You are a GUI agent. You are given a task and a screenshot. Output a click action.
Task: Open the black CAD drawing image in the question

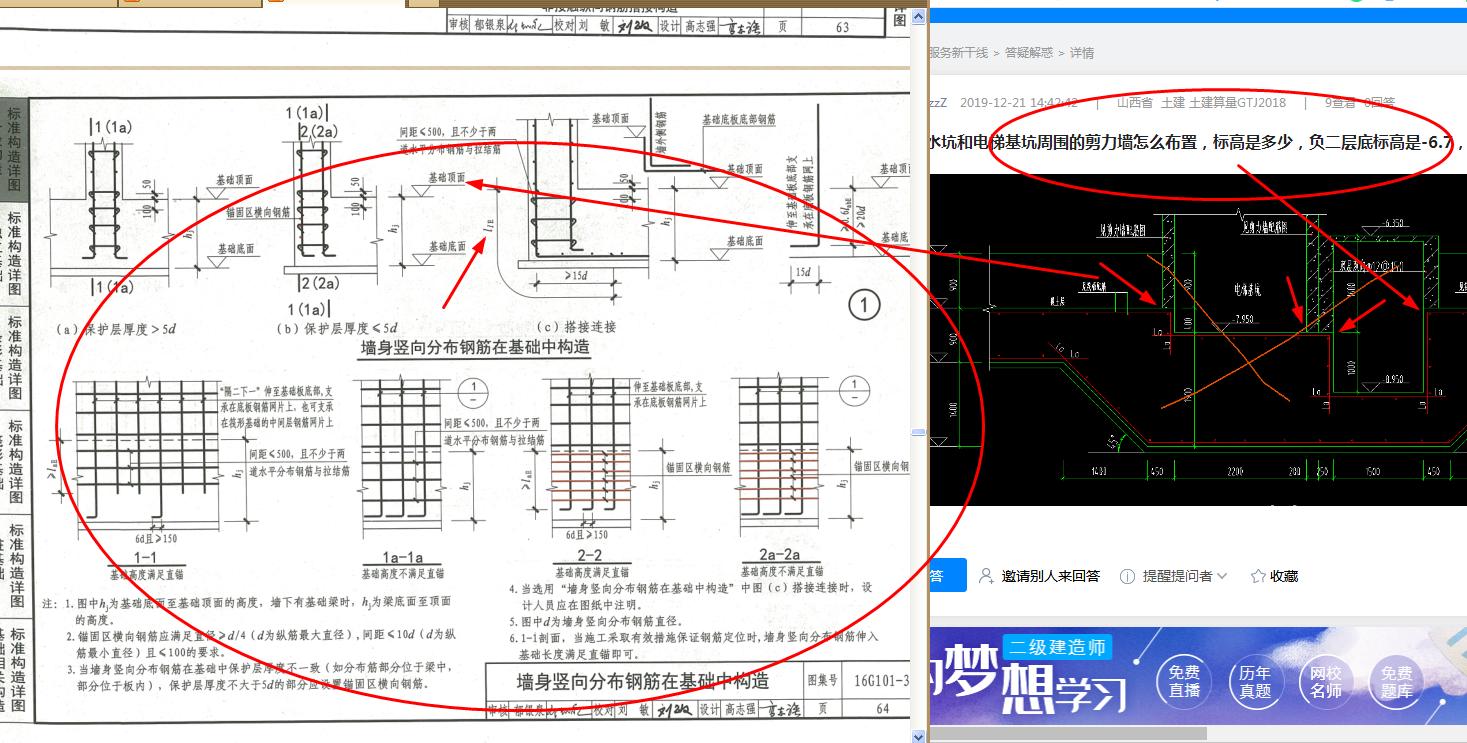coord(1198,340)
